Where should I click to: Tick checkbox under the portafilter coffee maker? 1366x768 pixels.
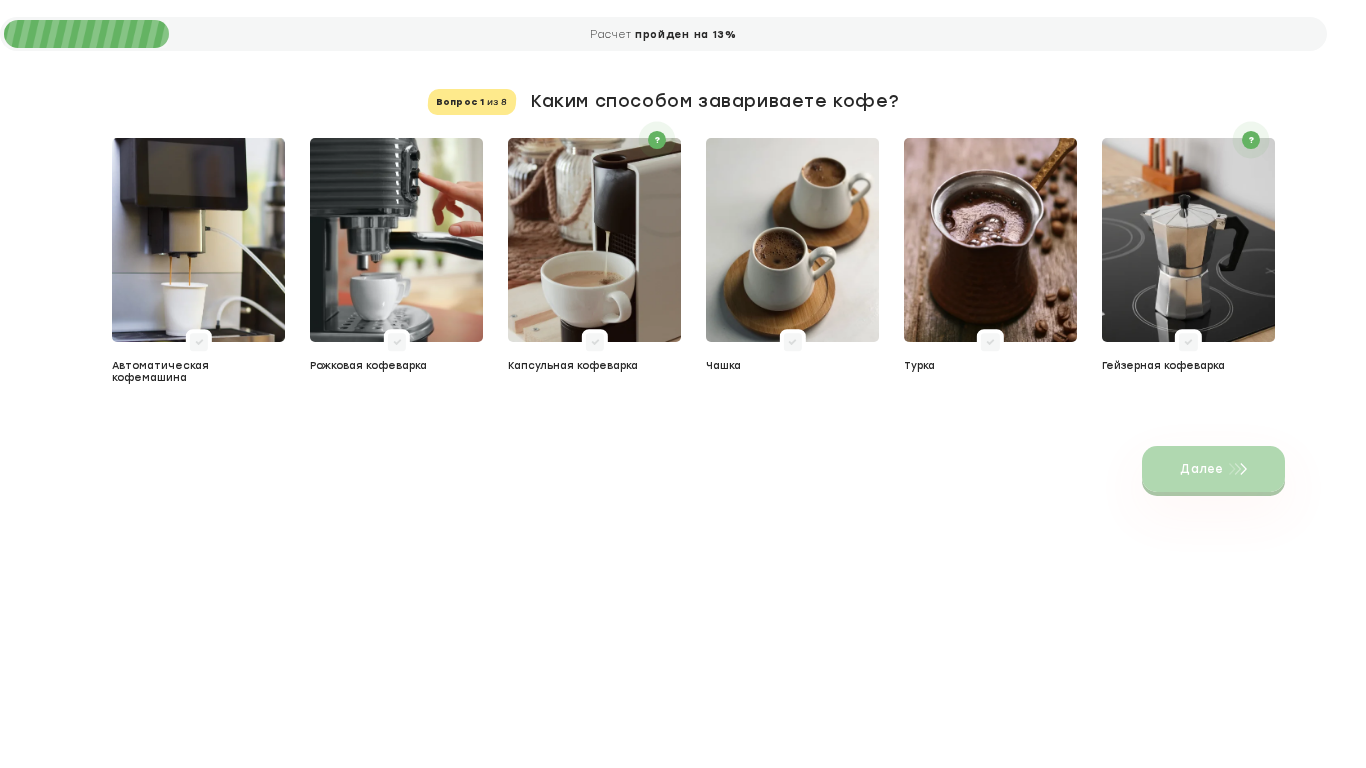point(397,342)
